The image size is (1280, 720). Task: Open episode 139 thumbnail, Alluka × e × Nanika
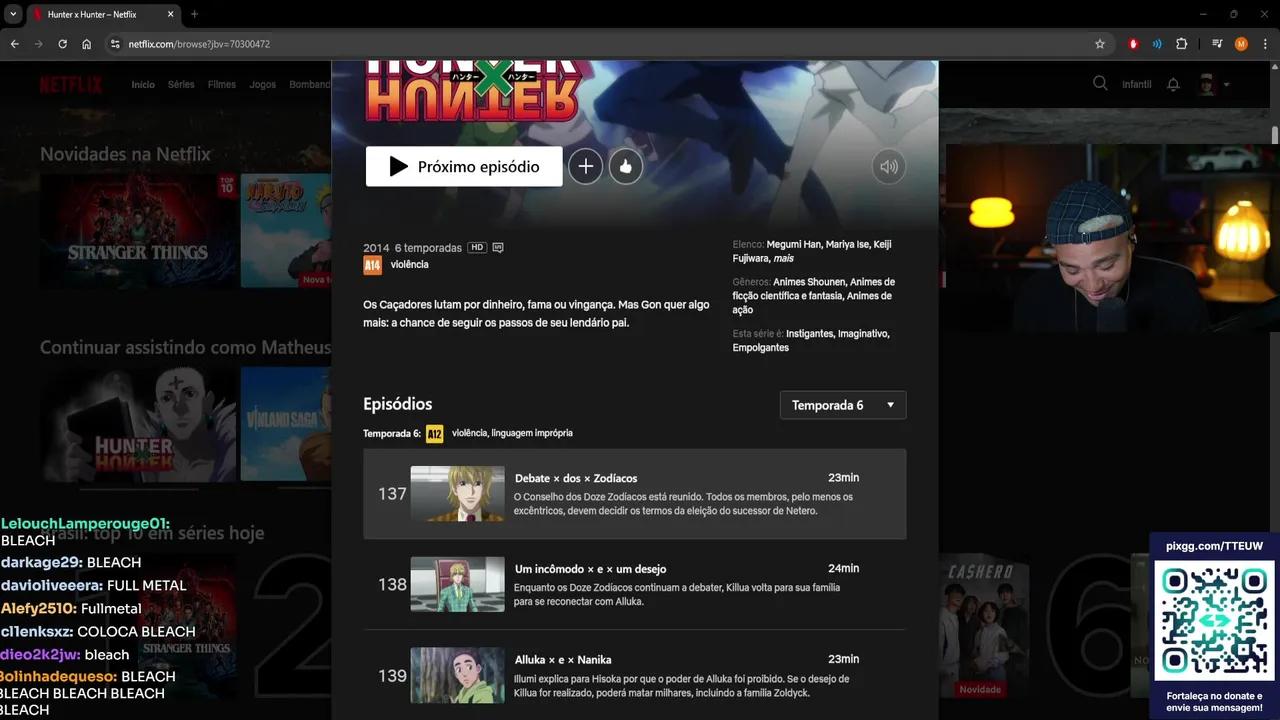coord(457,675)
